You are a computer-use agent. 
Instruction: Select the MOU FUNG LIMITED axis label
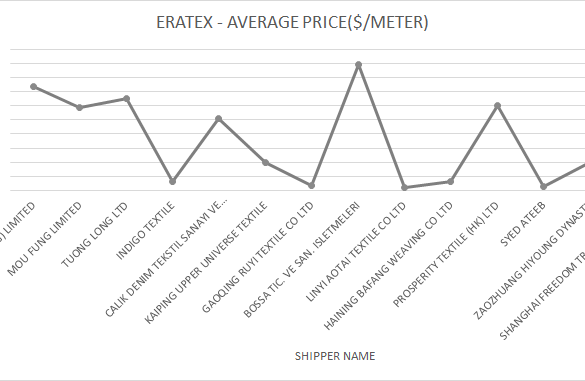coord(44,239)
